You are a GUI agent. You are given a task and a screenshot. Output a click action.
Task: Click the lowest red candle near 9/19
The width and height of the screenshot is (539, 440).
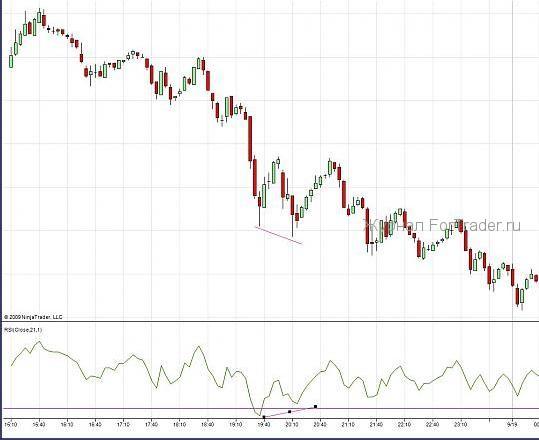pyautogui.click(x=517, y=296)
